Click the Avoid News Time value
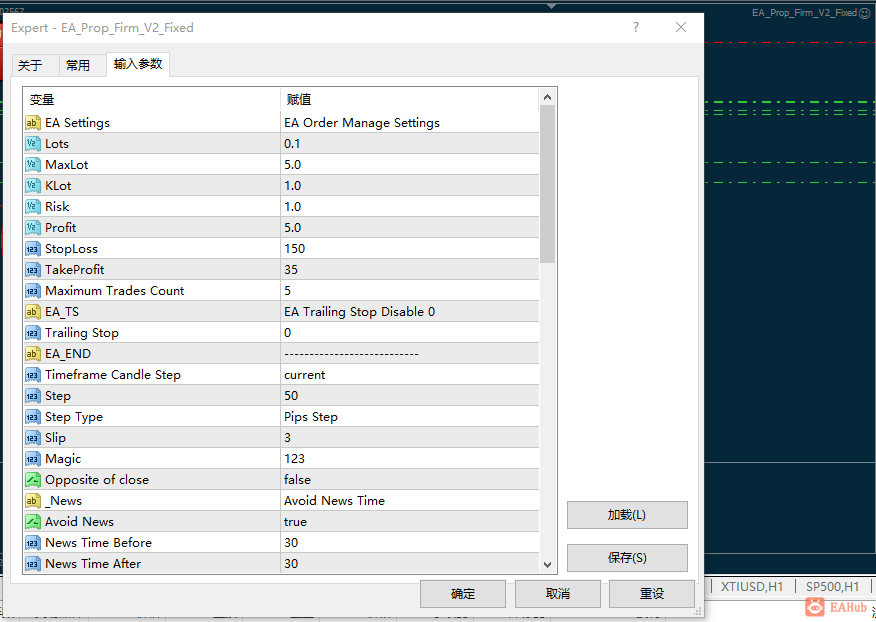 click(334, 501)
